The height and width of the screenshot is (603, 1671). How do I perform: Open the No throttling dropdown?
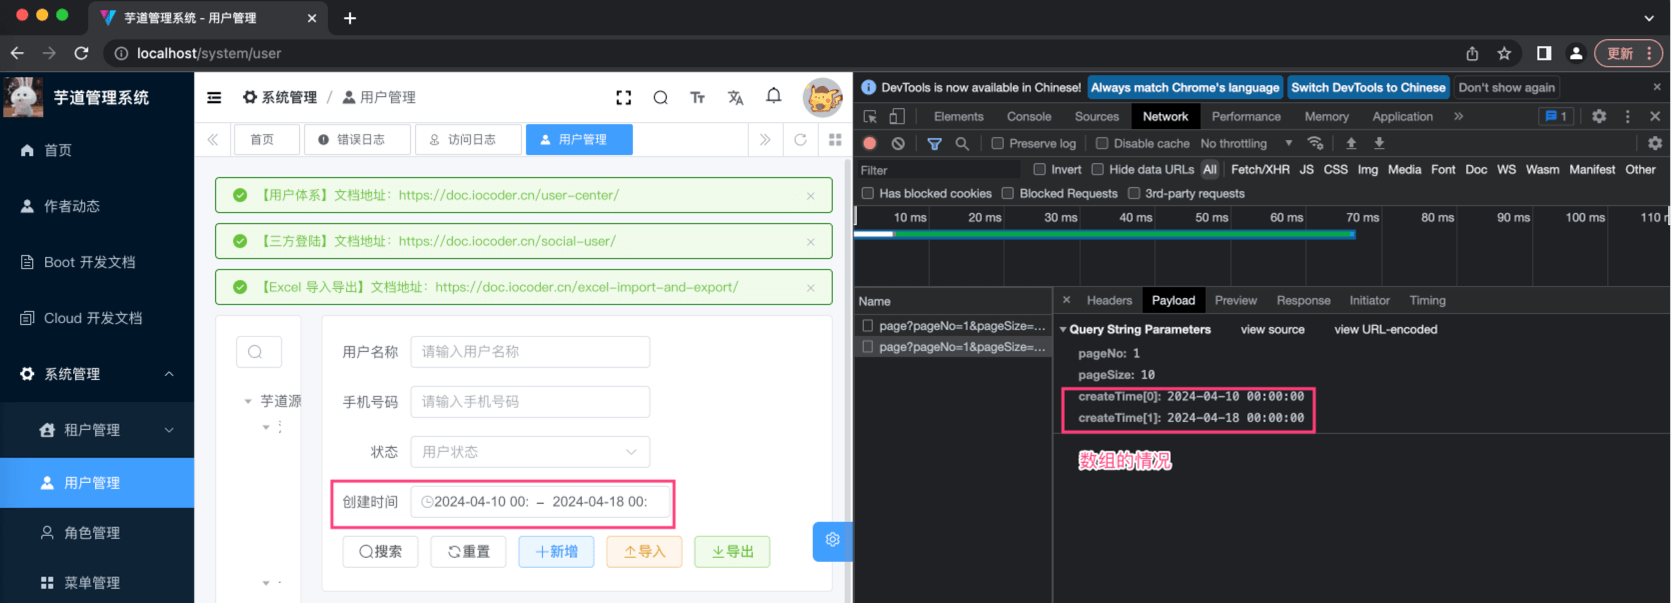pos(1246,144)
